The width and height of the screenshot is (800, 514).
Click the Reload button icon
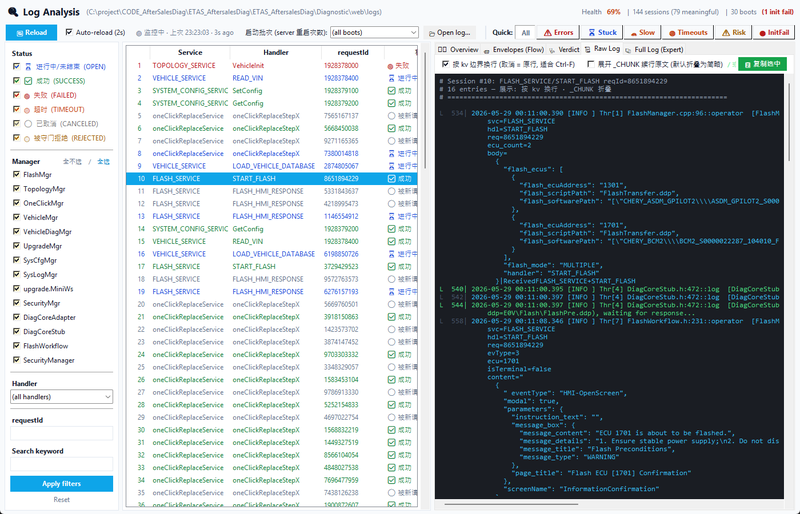[20, 33]
